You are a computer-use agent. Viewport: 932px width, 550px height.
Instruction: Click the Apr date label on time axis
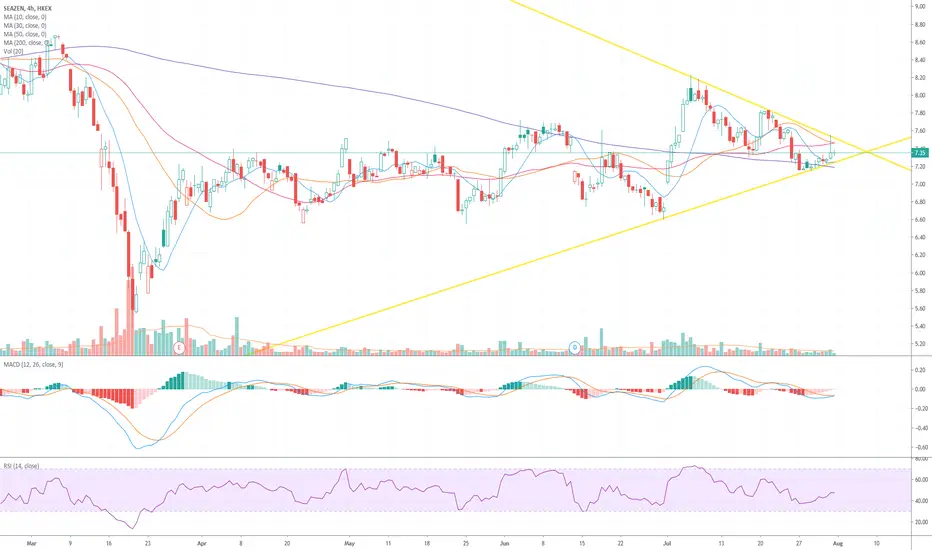201,543
